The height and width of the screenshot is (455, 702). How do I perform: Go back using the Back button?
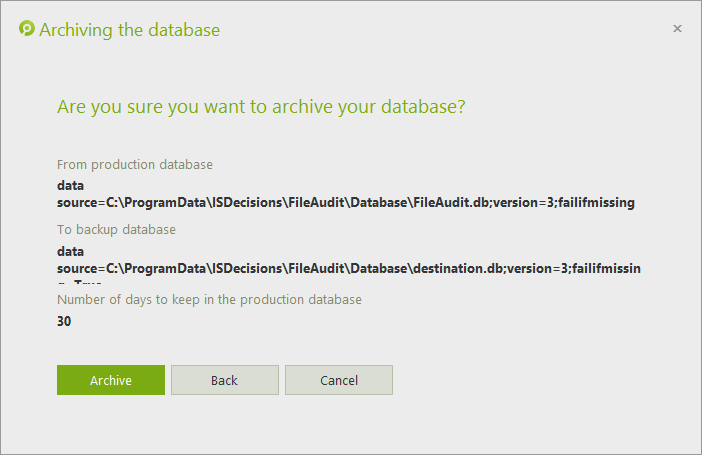(x=224, y=380)
